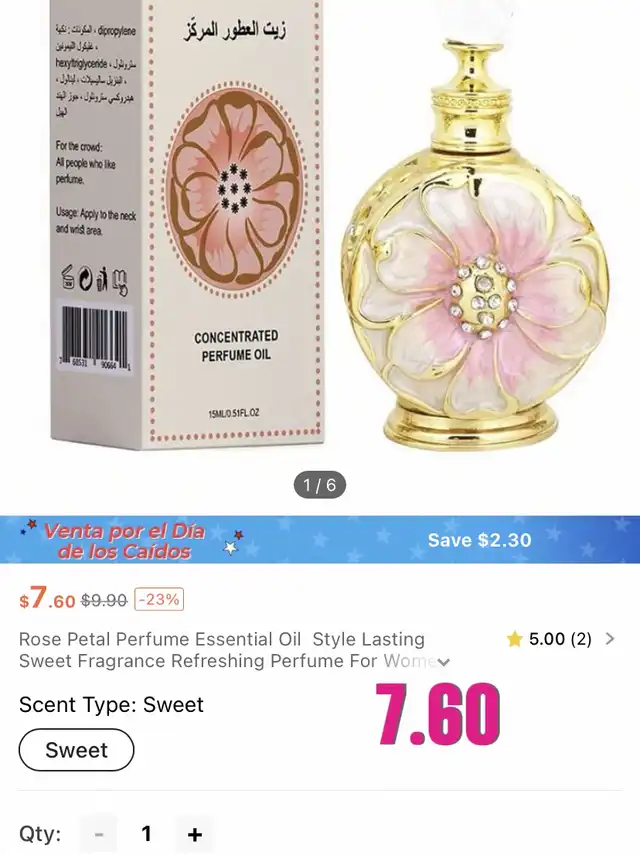Open the Venta por el Día de los Caídos banner
640x855 pixels.
point(125,540)
